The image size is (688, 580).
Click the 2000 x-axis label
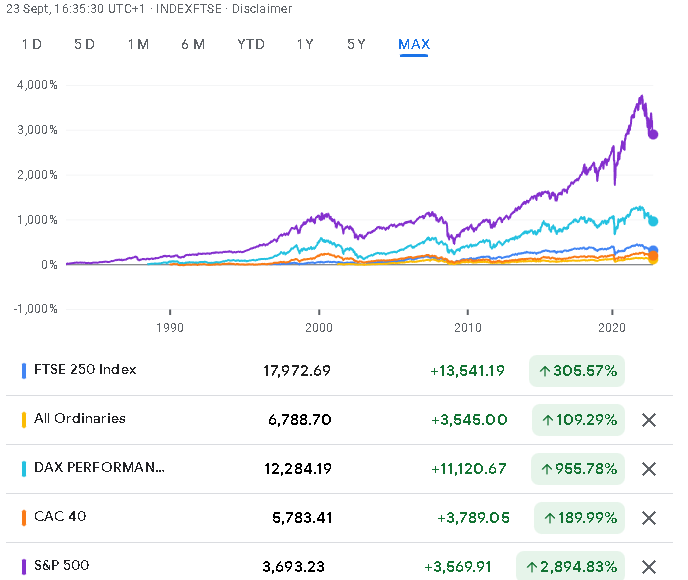click(x=319, y=328)
